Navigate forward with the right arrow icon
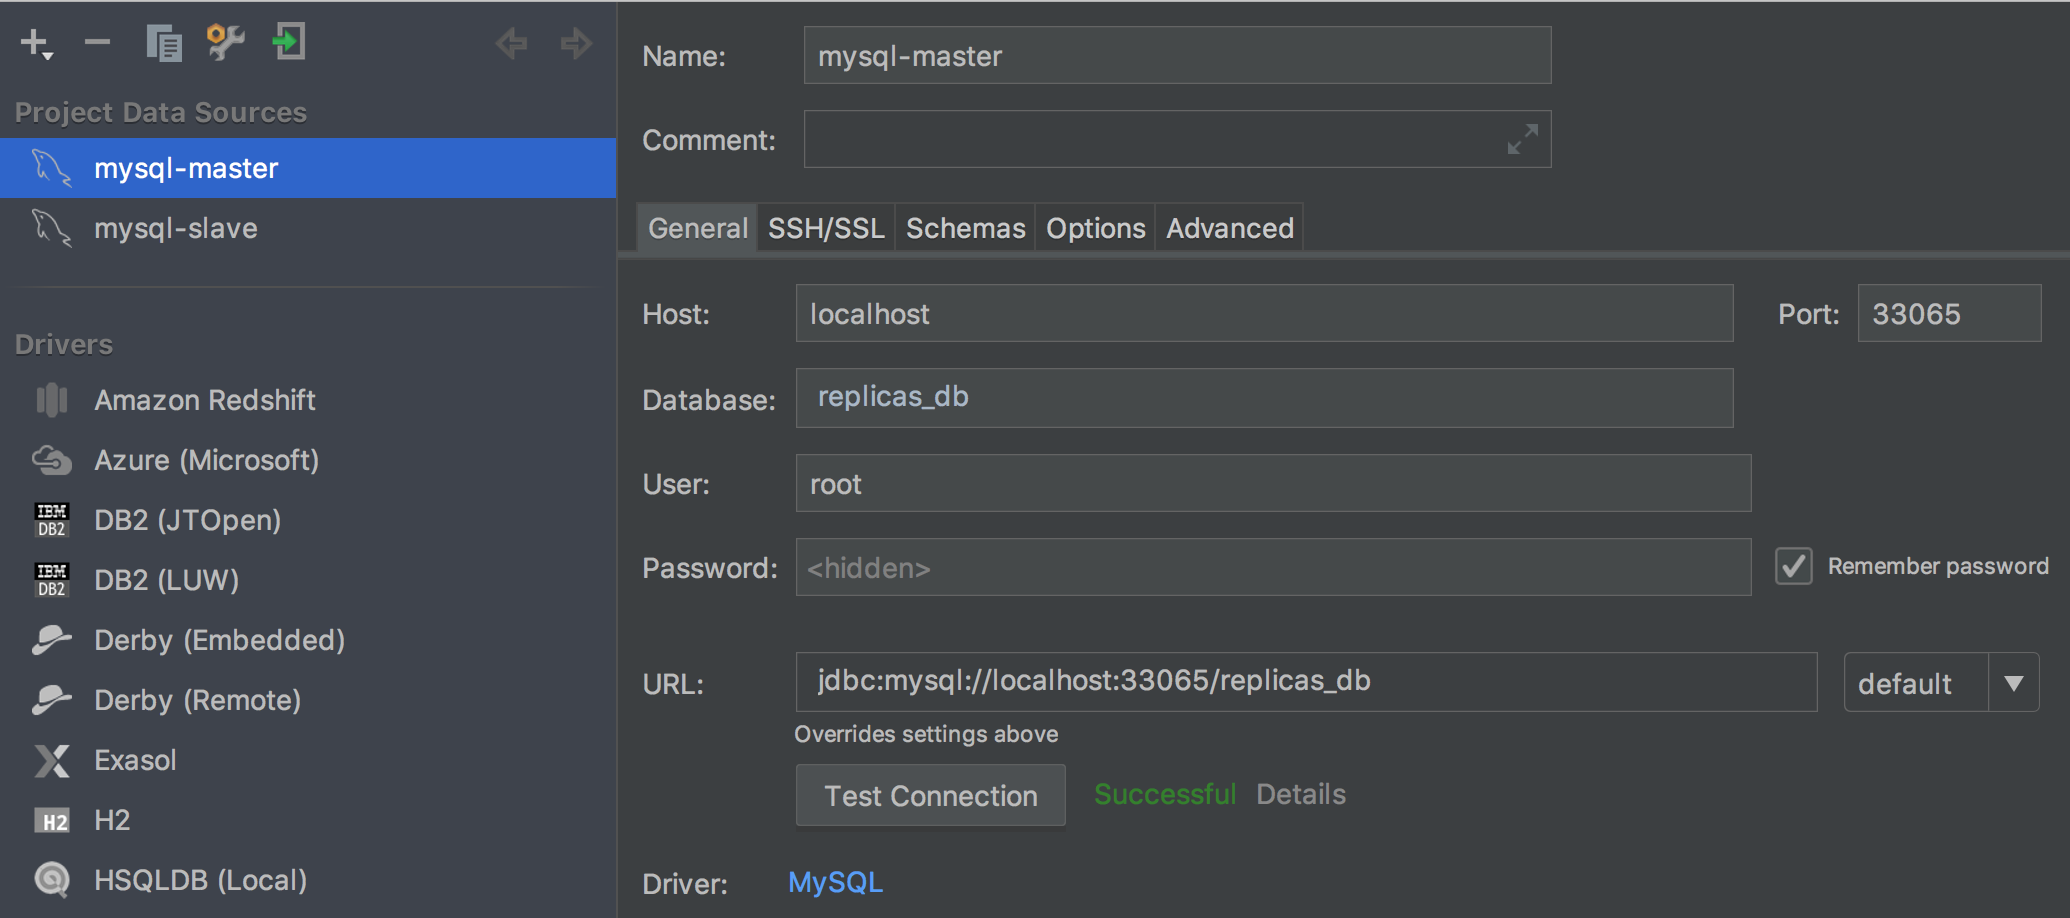The image size is (2070, 918). point(576,43)
